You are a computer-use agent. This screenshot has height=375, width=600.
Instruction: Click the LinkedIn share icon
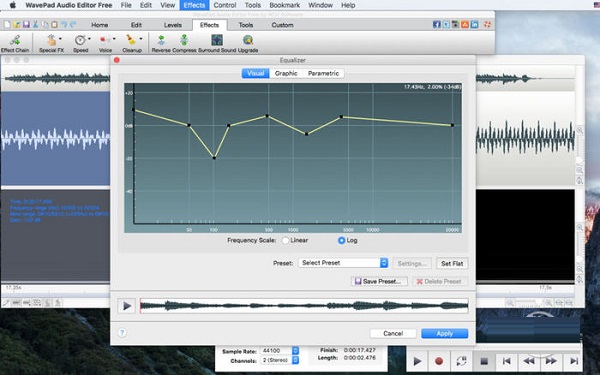(474, 24)
